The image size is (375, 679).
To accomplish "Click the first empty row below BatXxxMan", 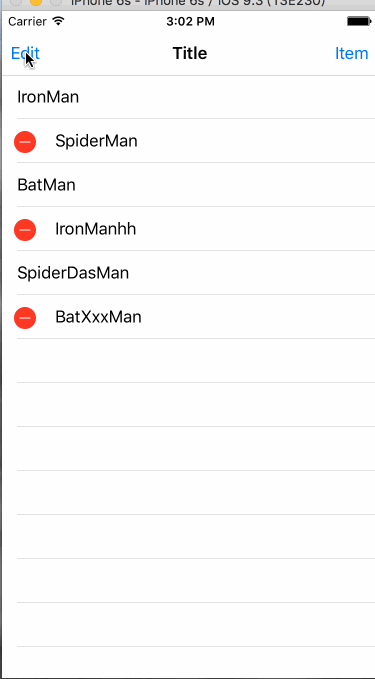I will [x=188, y=361].
